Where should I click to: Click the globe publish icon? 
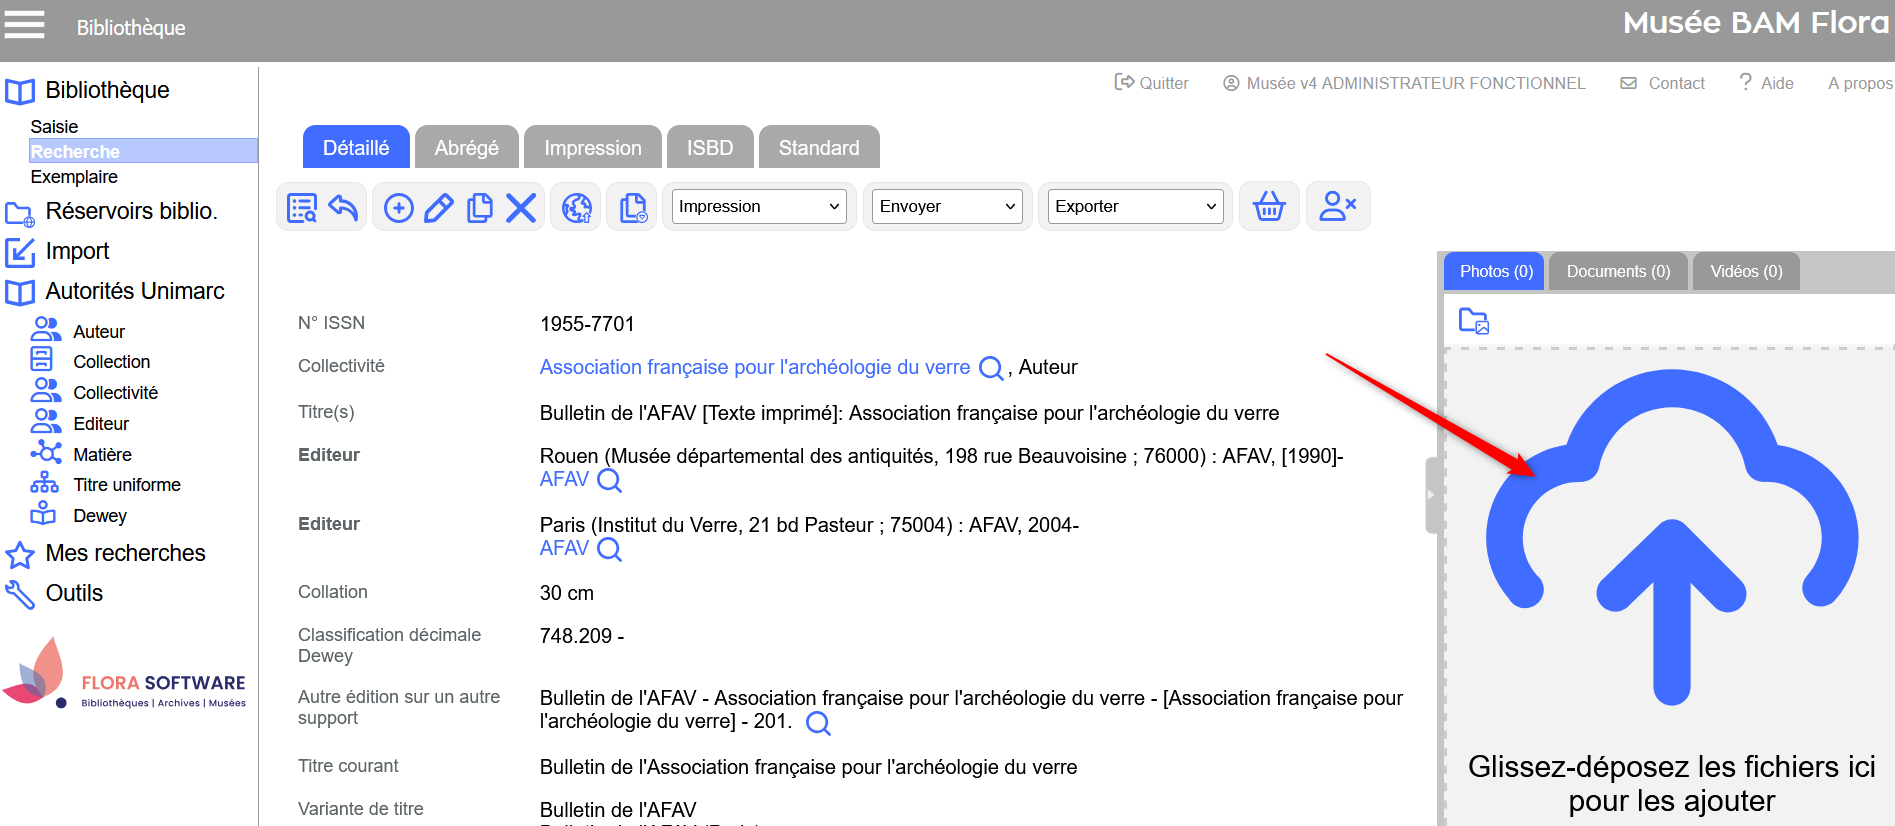pos(577,207)
